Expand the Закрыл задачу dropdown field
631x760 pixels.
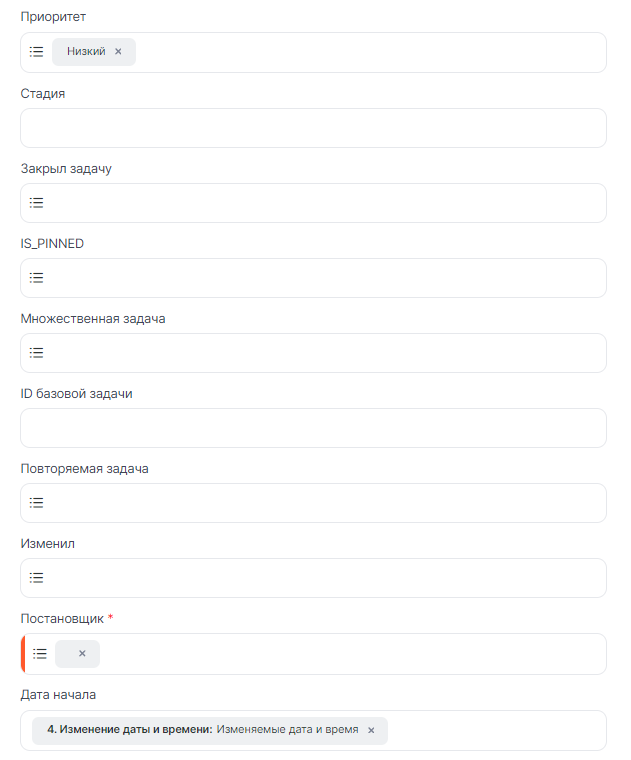(320, 203)
